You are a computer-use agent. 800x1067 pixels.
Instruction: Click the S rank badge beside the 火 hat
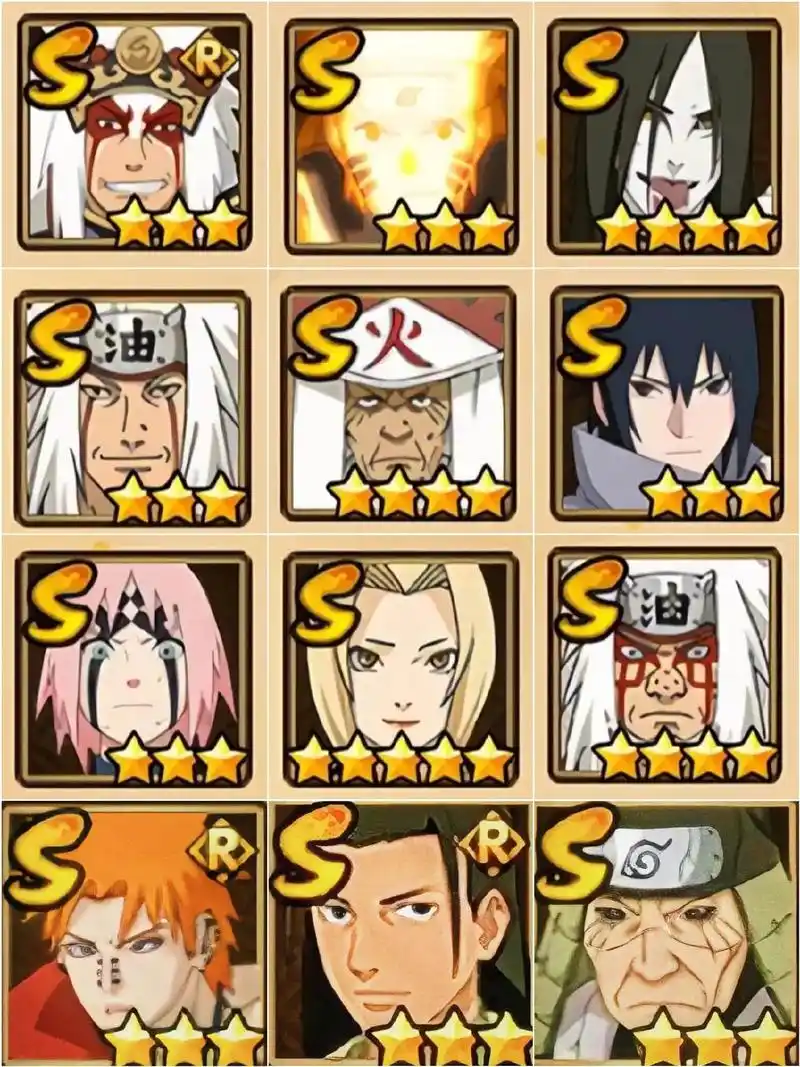tap(324, 337)
